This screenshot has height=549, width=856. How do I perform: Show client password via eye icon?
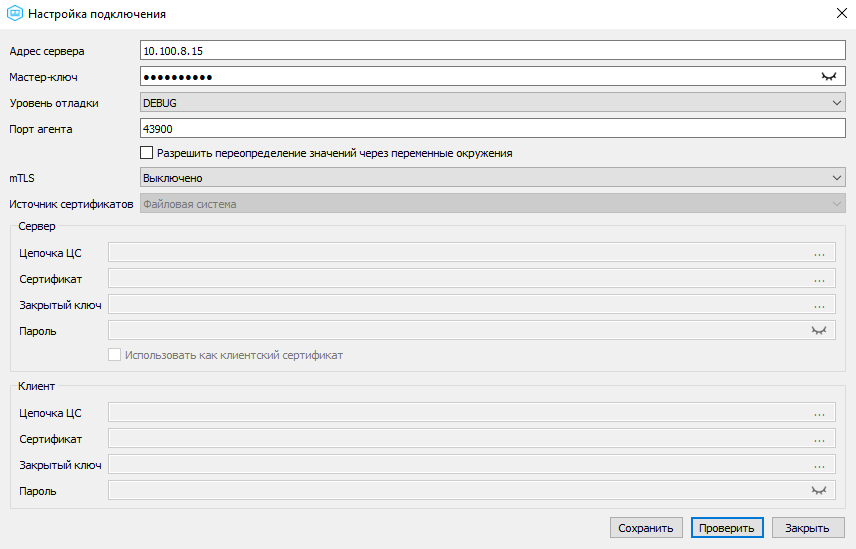[819, 491]
